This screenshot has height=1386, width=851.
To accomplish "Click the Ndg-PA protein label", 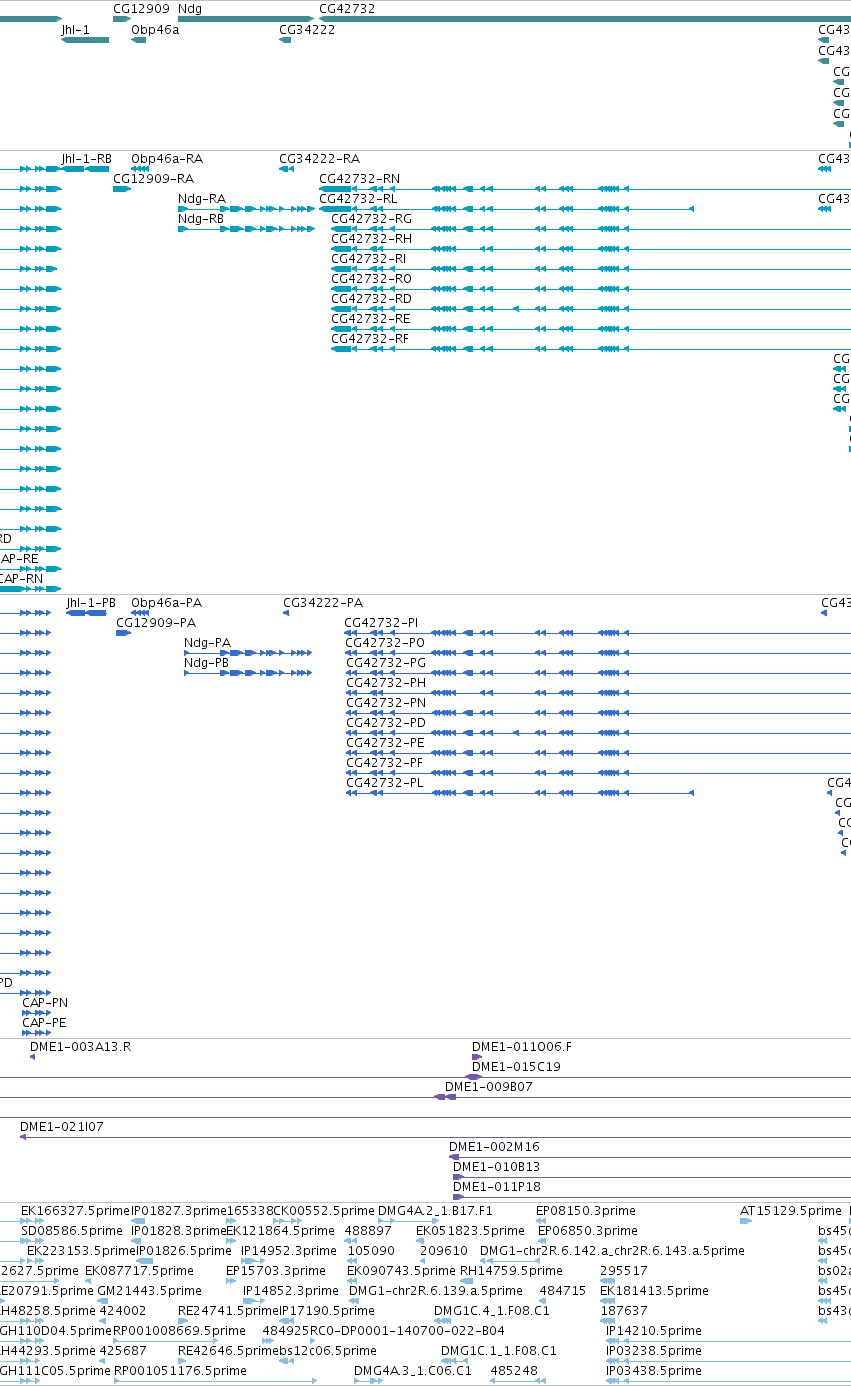I will point(207,642).
